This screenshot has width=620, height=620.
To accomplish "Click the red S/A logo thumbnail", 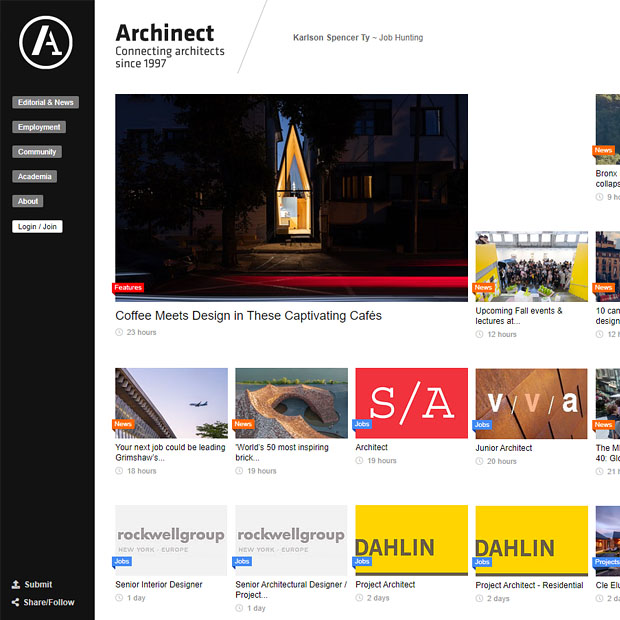I will (x=412, y=403).
